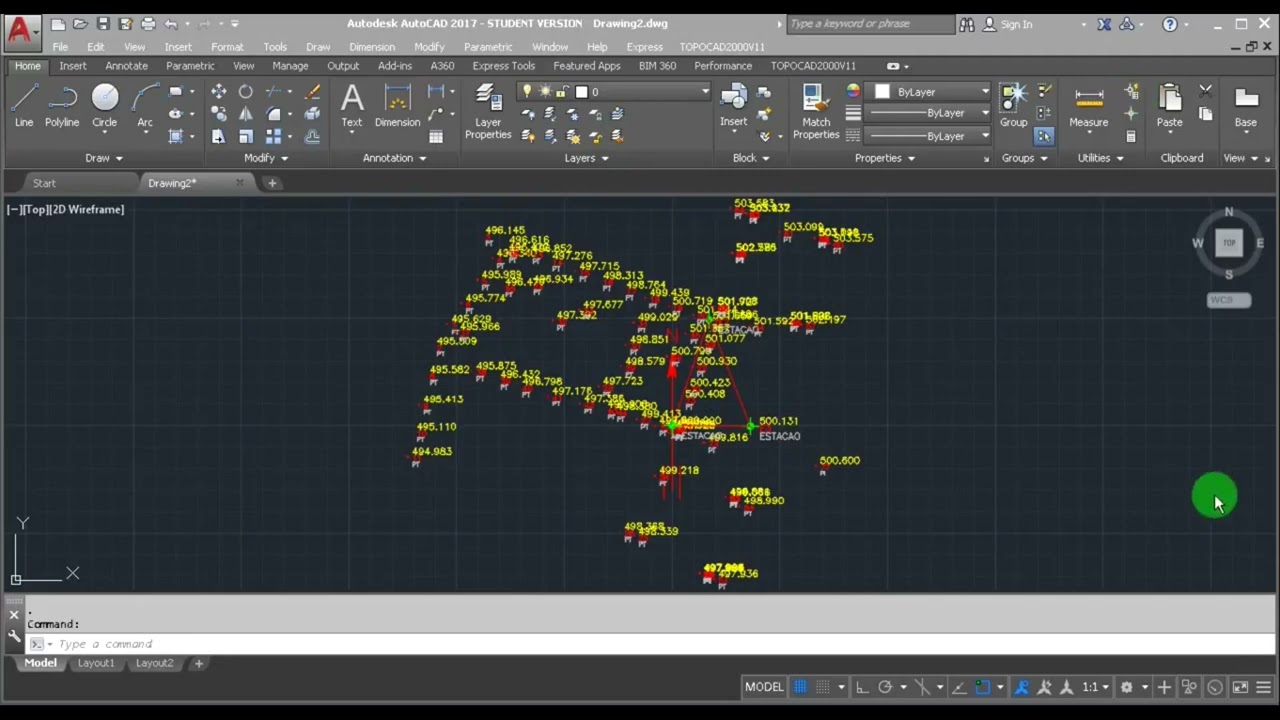The height and width of the screenshot is (720, 1280).
Task: Open the TOPOCAD2000V11 menu
Action: 722,47
